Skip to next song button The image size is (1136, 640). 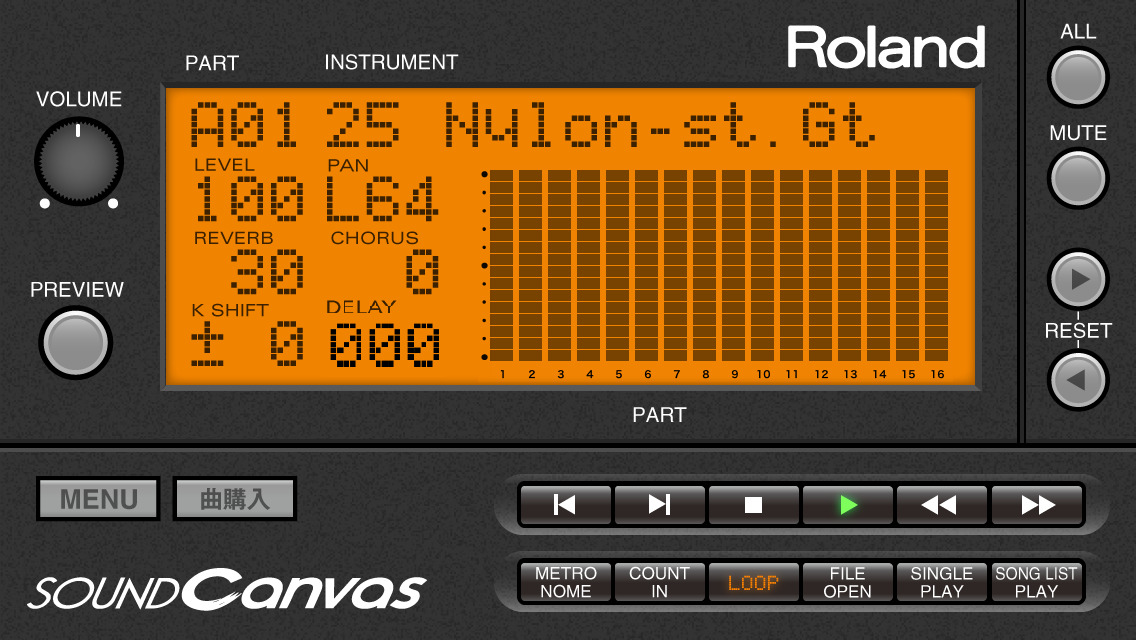[659, 505]
